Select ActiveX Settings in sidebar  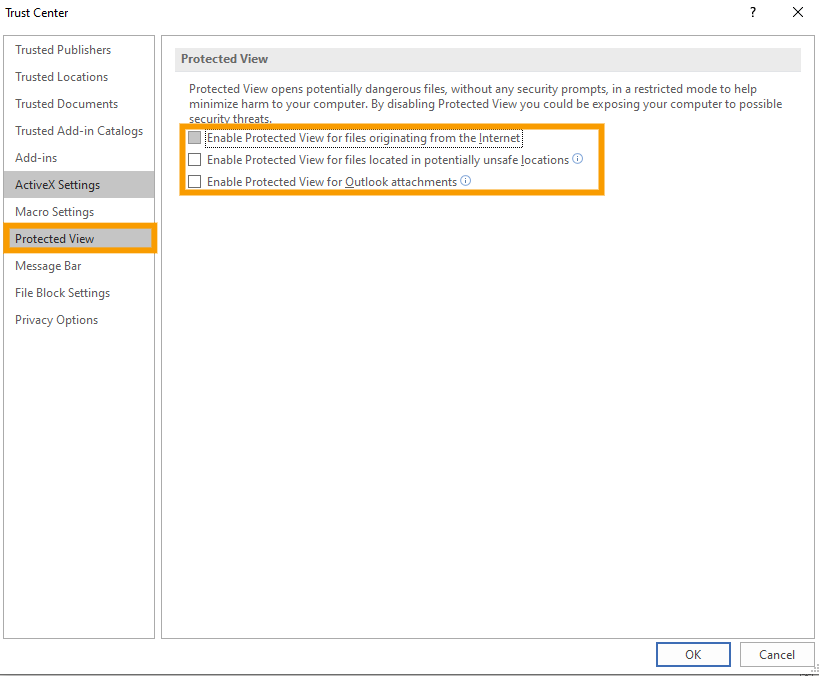[57, 185]
